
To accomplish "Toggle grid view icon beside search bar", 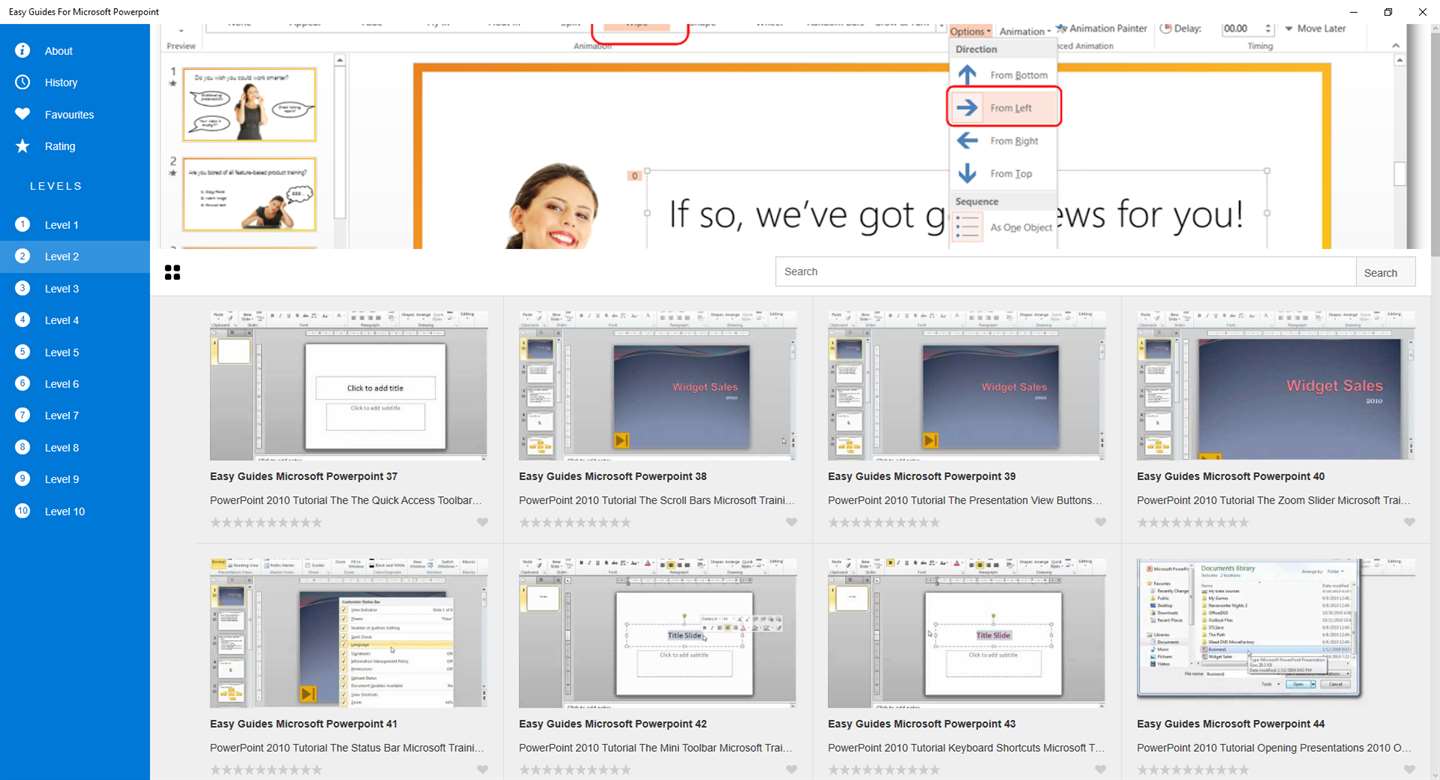I will 172,272.
